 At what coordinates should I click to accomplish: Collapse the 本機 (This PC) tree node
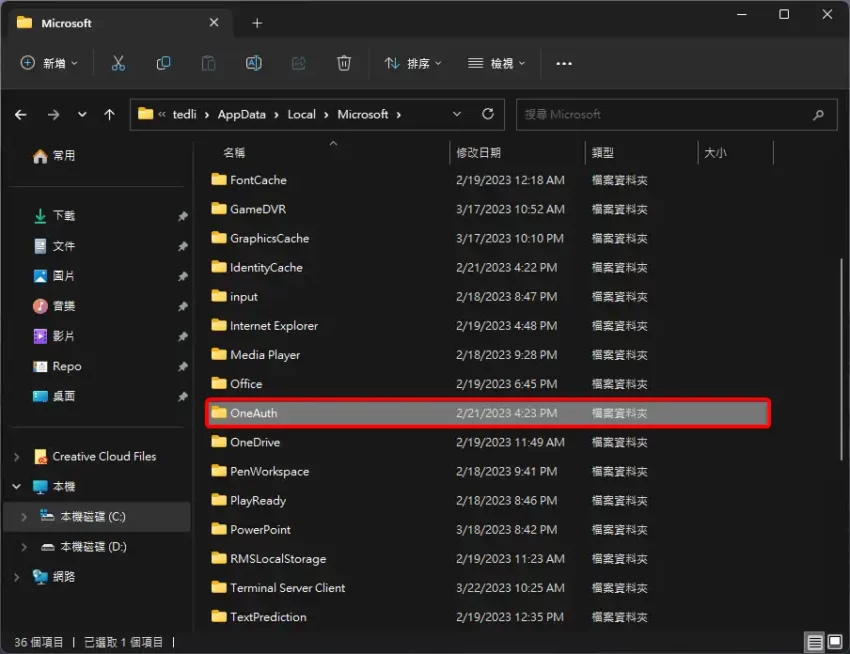16,487
